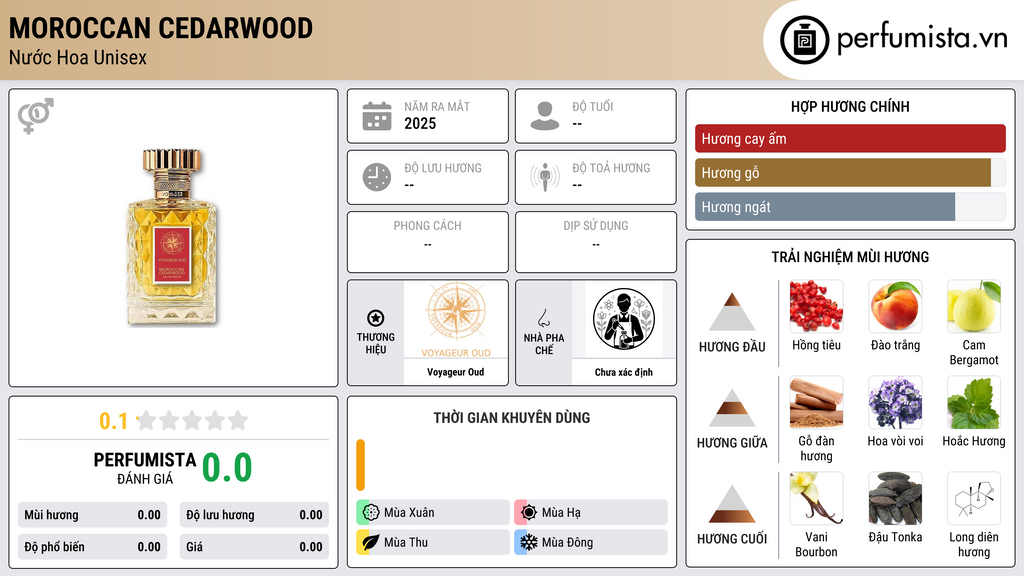Click the MOROCCAN CEDARWOOD title
The height and width of the screenshot is (576, 1024).
161,28
